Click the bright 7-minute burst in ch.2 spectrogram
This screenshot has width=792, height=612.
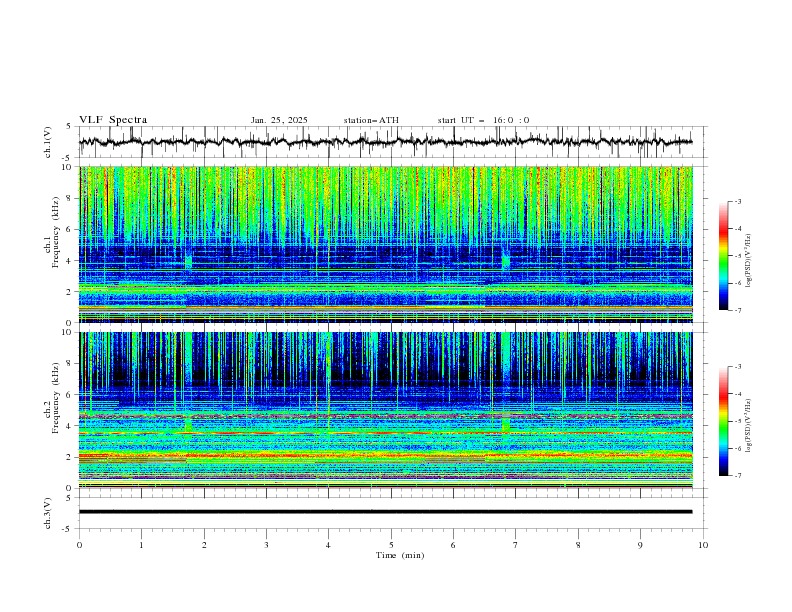coord(506,382)
